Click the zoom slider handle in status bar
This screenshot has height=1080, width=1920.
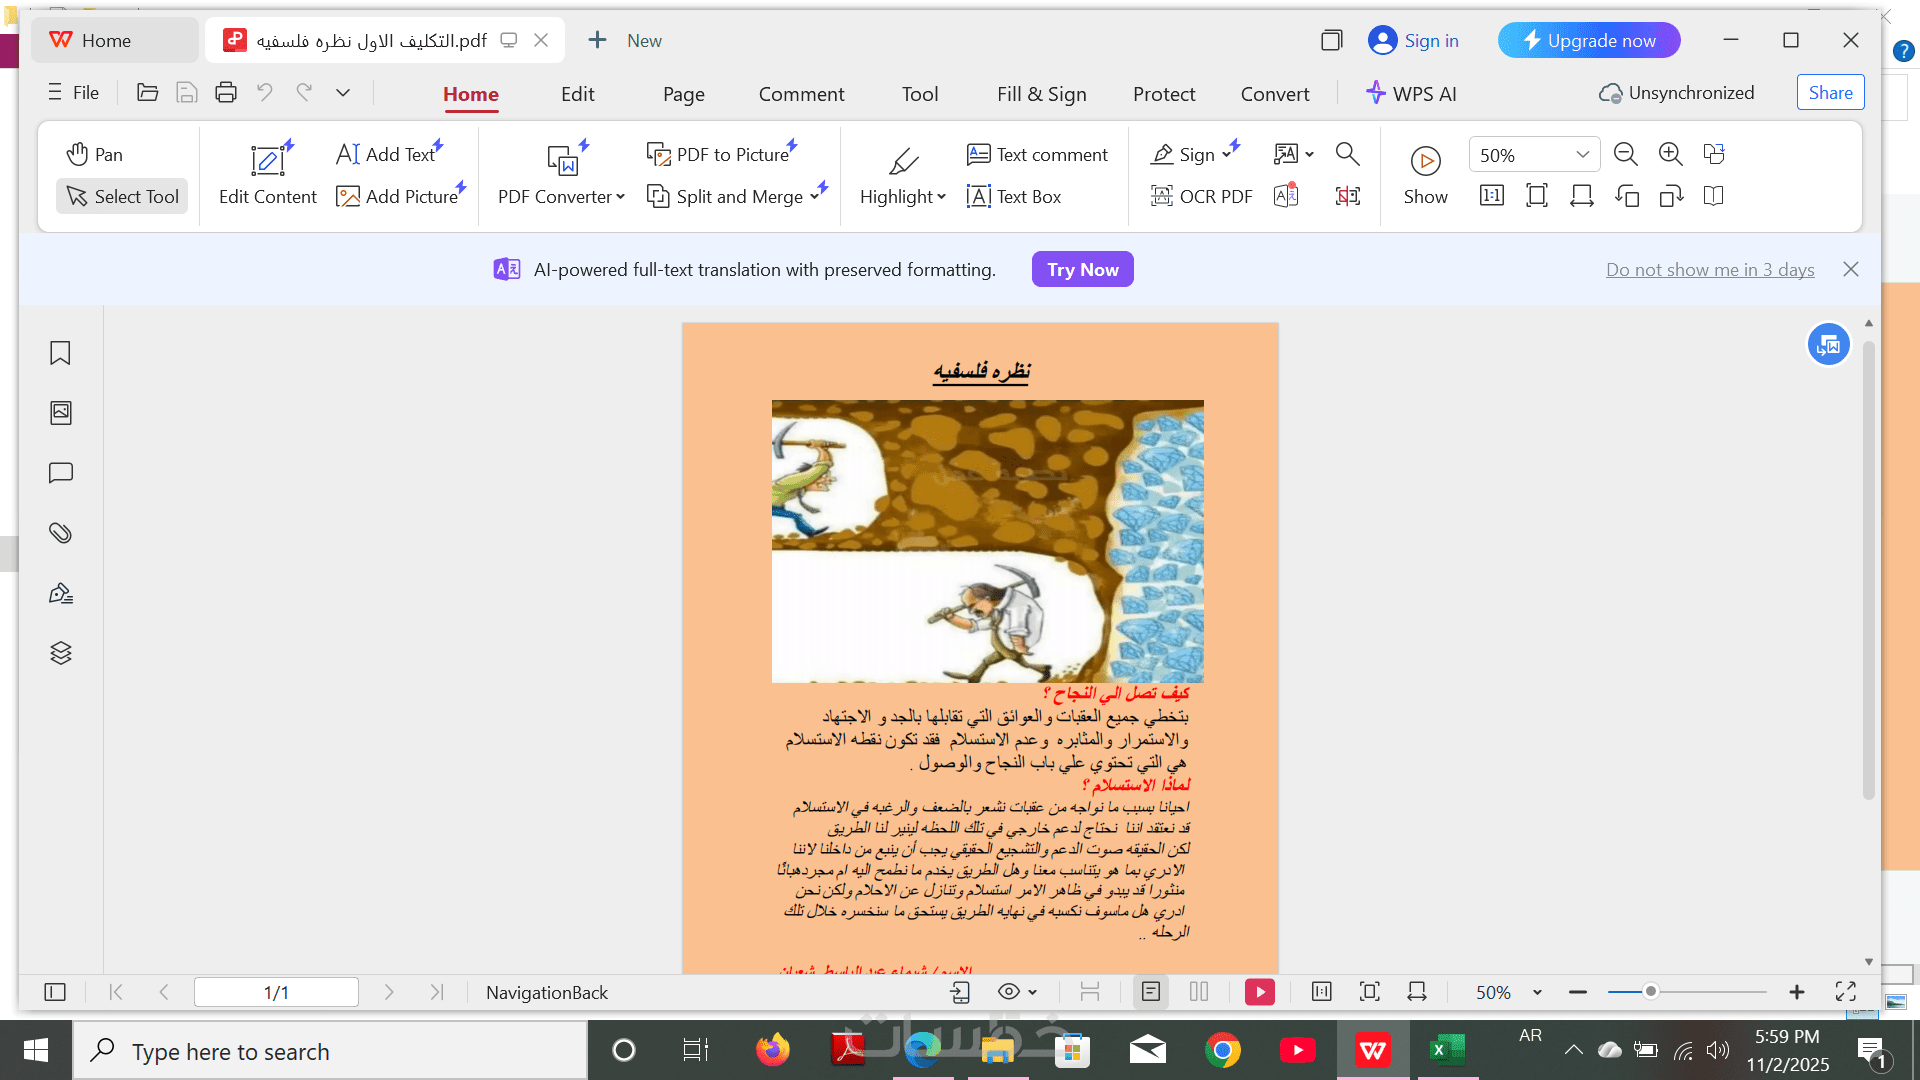click(x=1651, y=992)
